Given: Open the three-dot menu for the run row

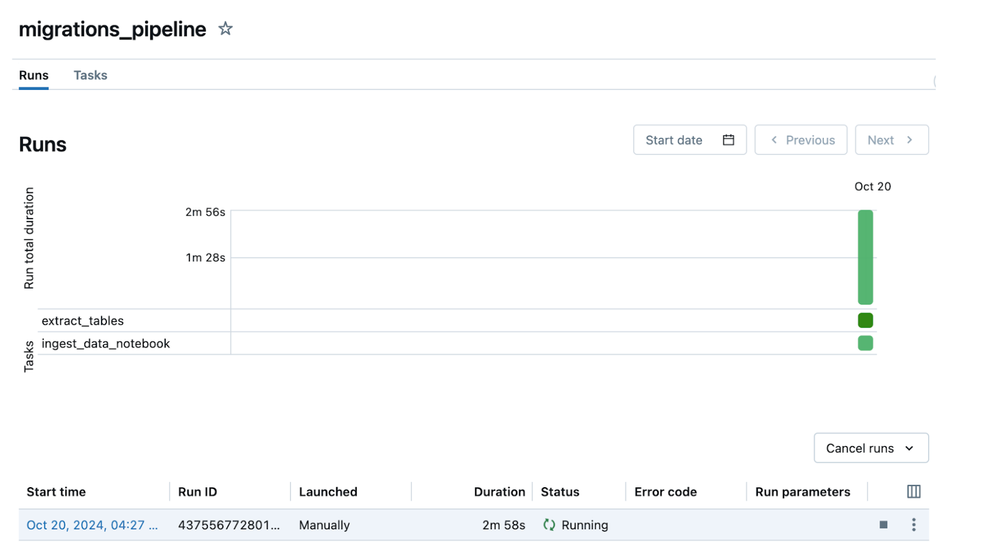Looking at the screenshot, I should 913,525.
